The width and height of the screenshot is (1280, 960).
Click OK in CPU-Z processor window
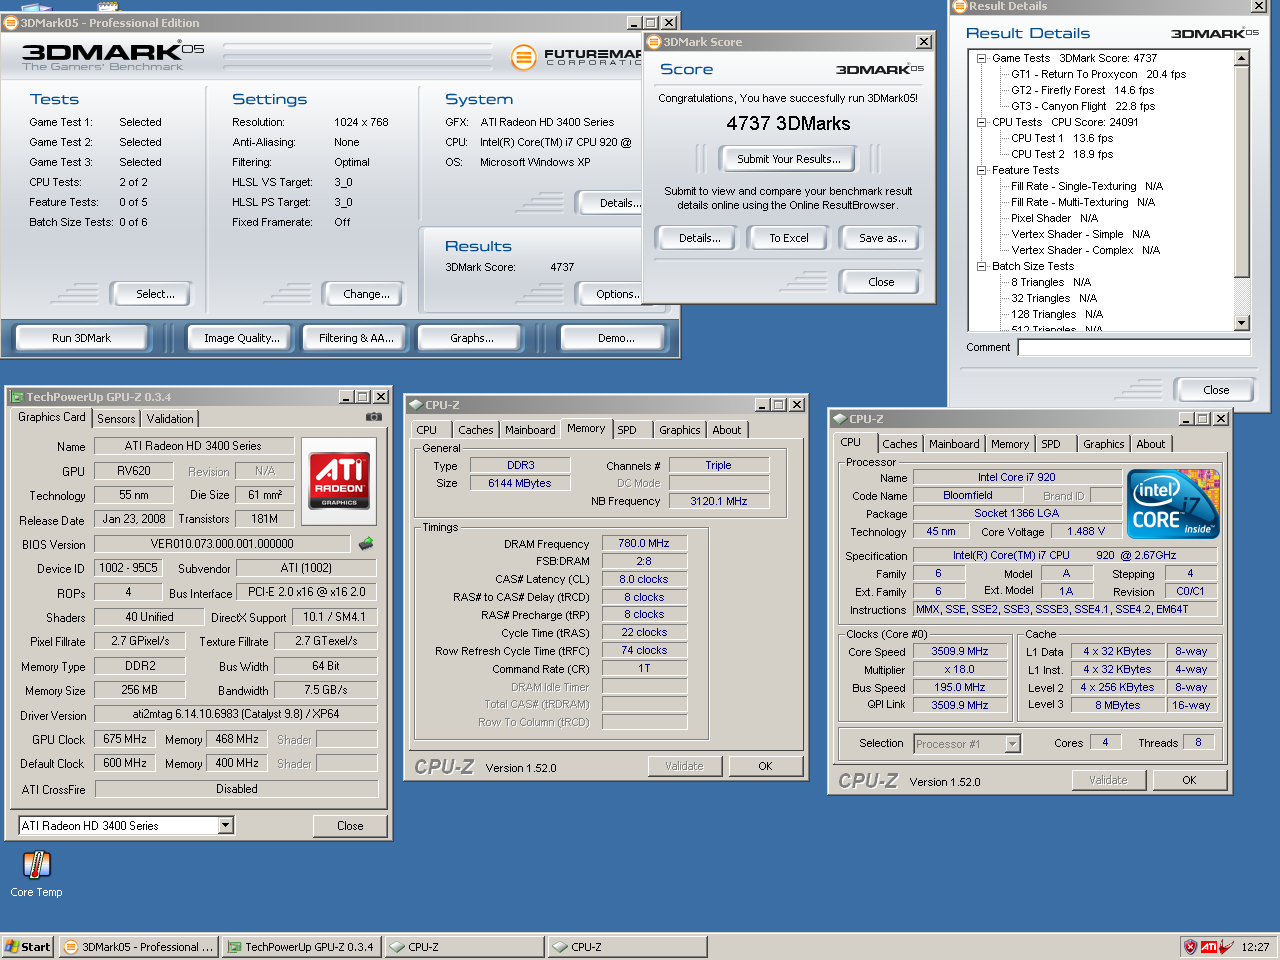pos(1189,780)
